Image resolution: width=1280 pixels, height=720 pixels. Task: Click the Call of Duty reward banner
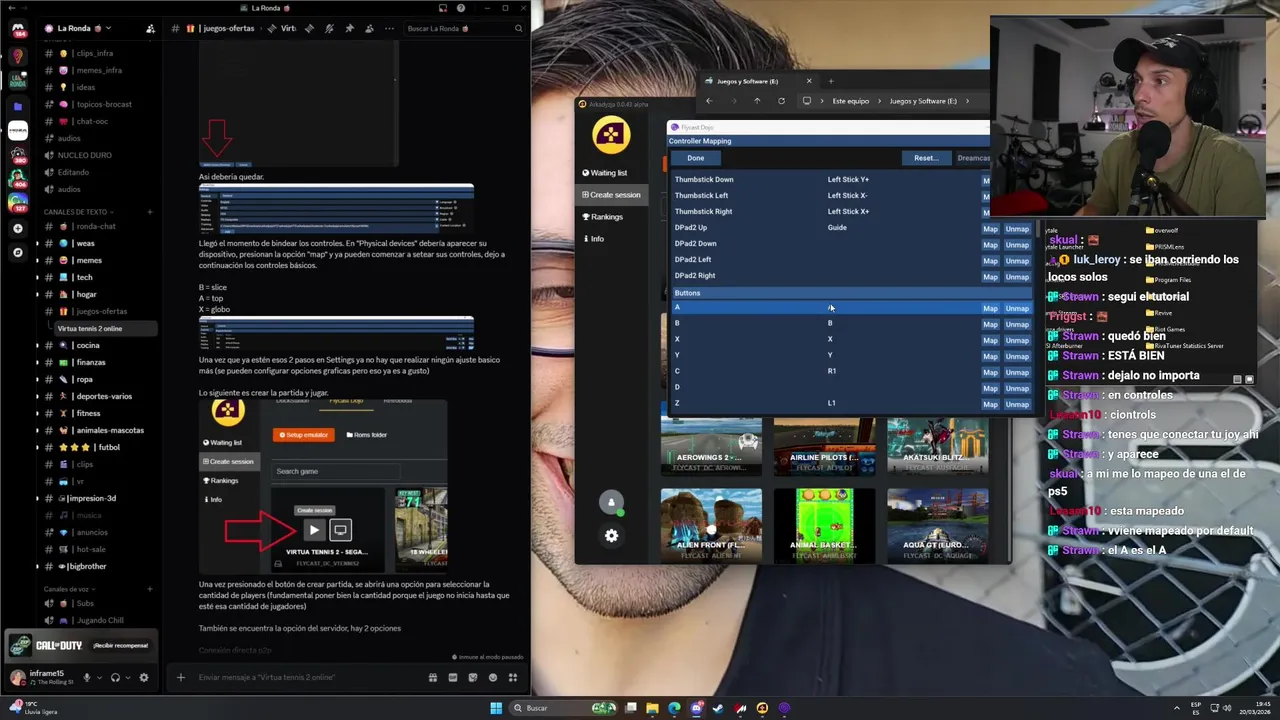coord(80,646)
